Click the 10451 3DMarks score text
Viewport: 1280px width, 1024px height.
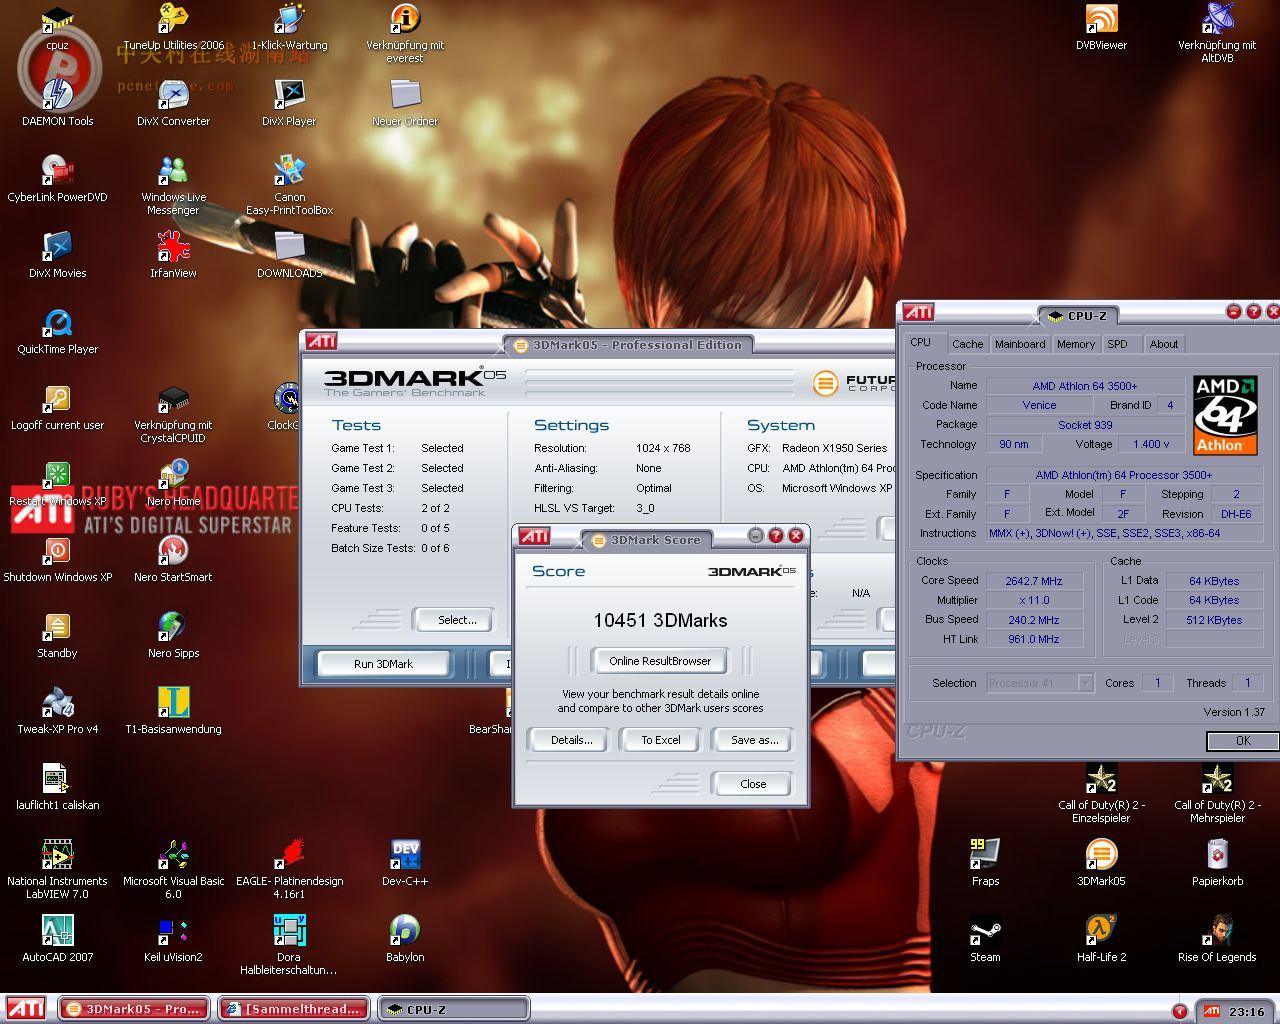point(660,620)
